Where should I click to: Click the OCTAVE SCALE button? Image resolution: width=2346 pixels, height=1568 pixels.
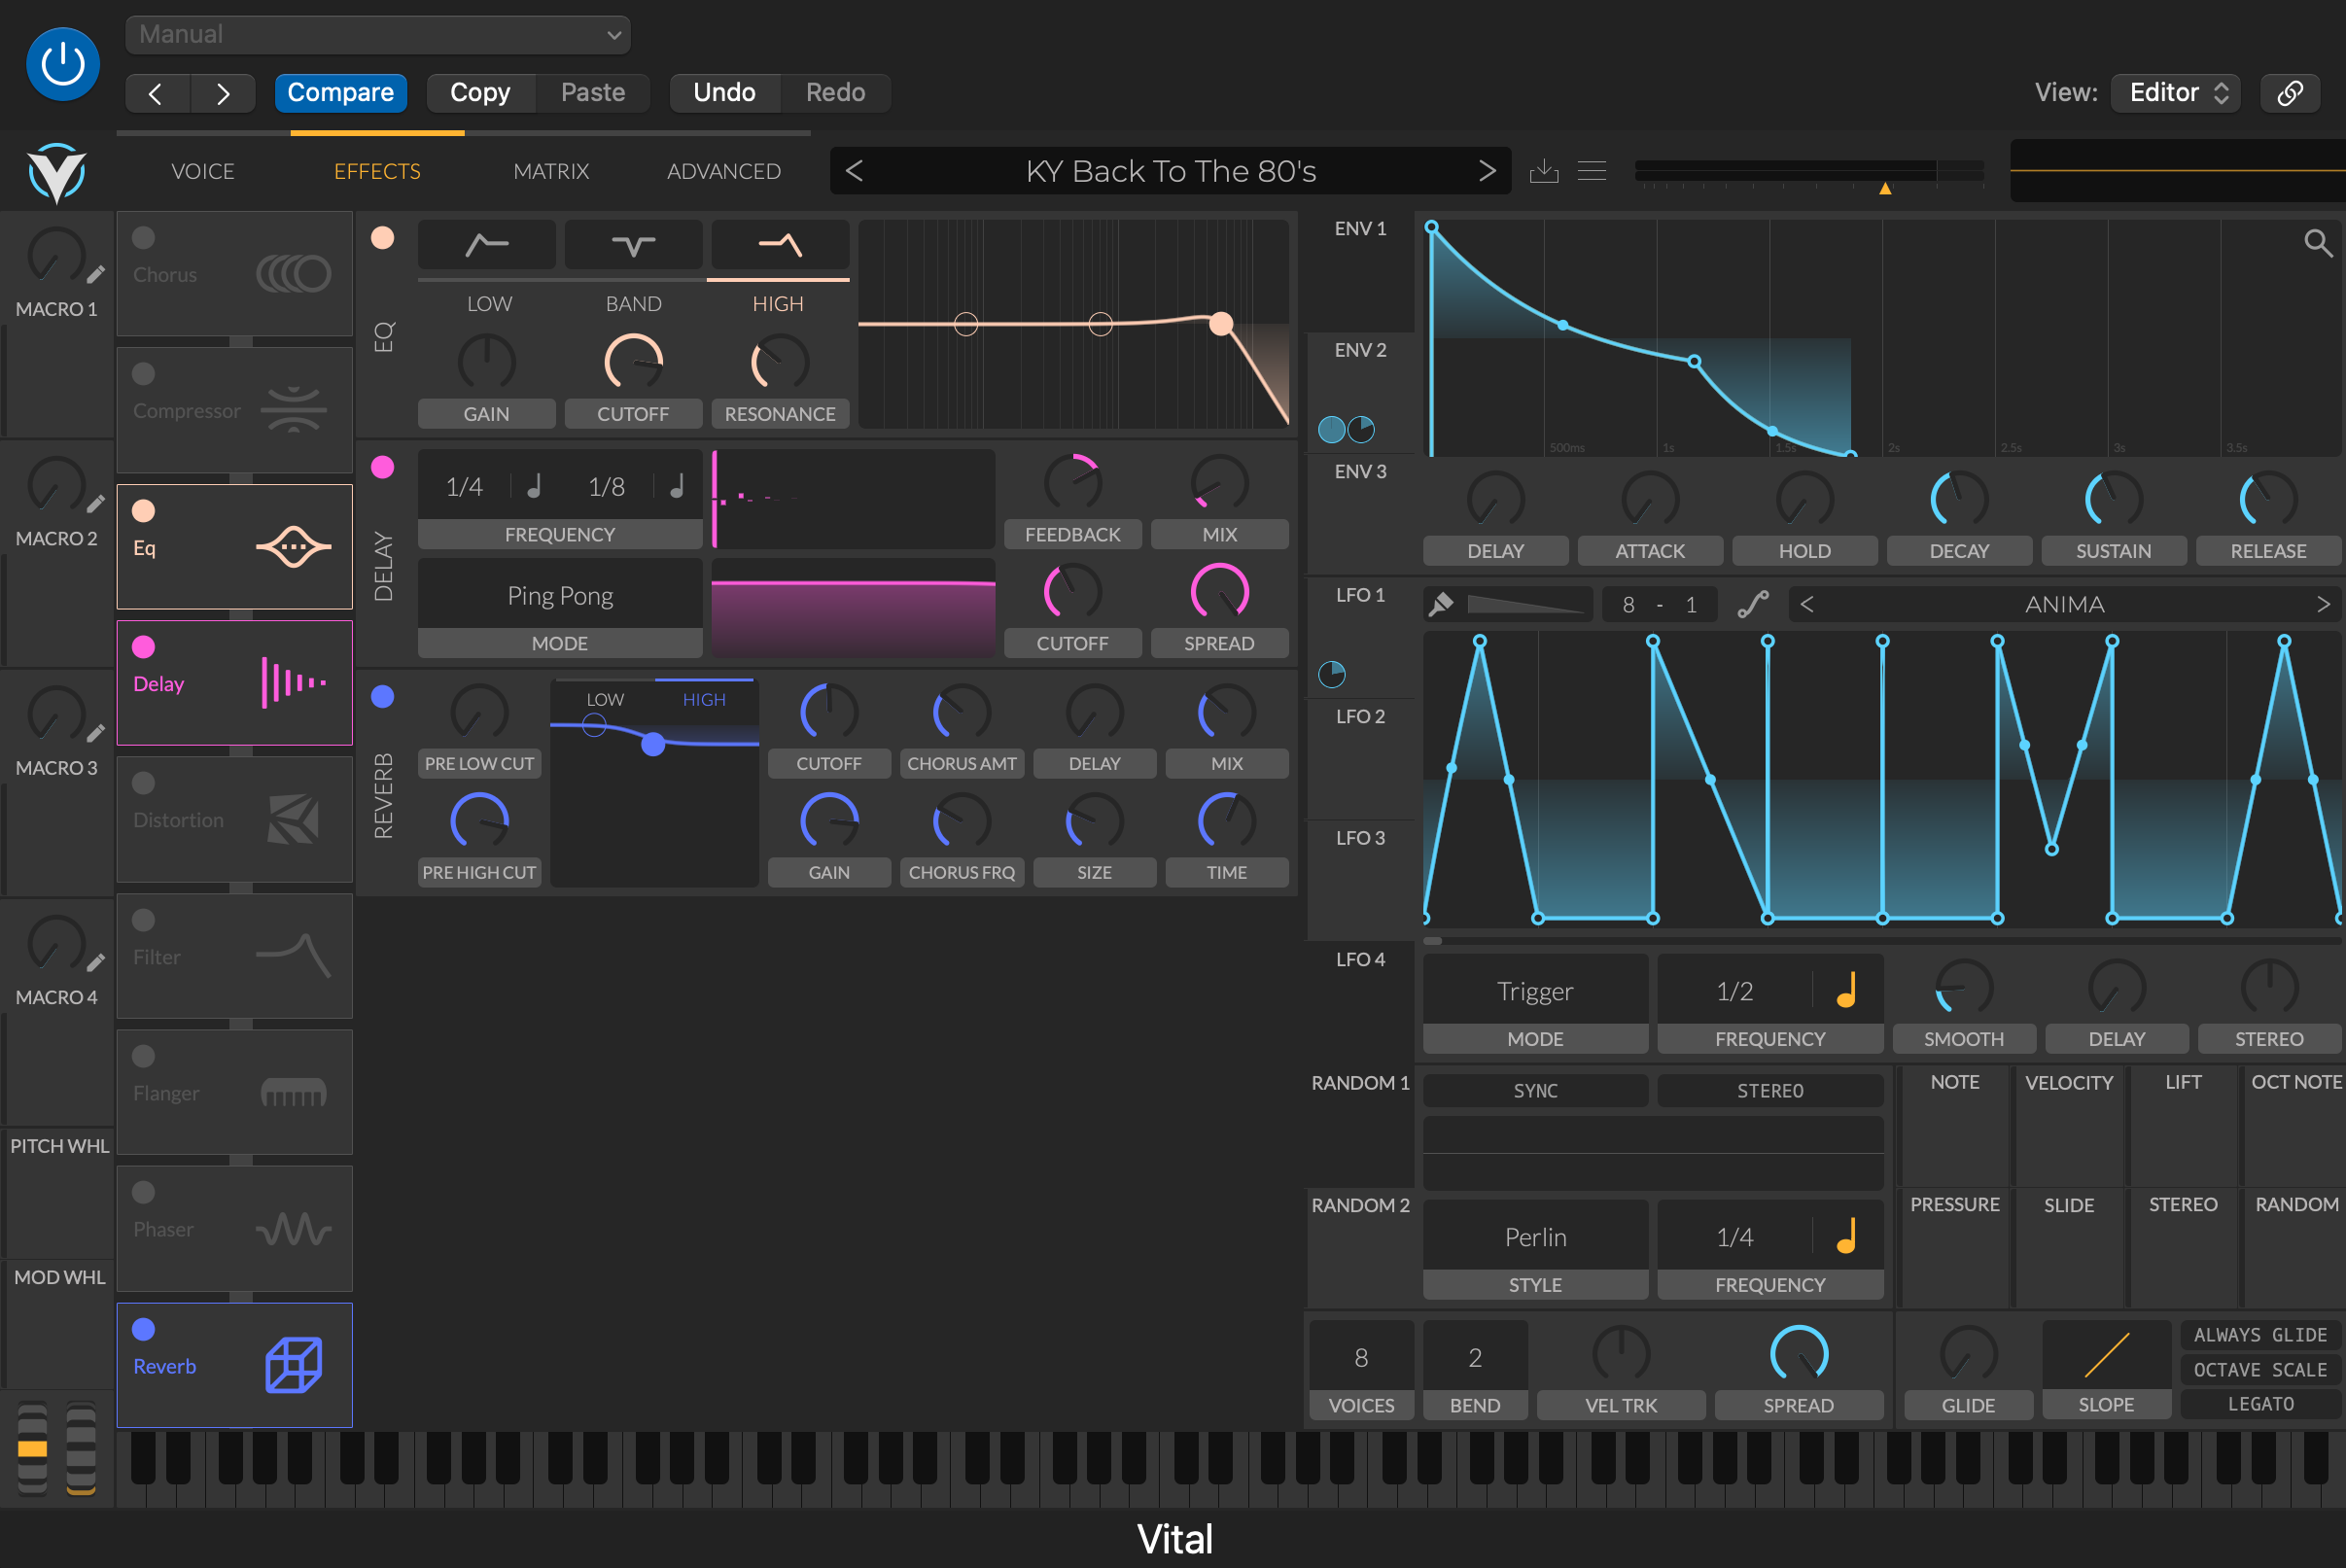(2260, 1370)
